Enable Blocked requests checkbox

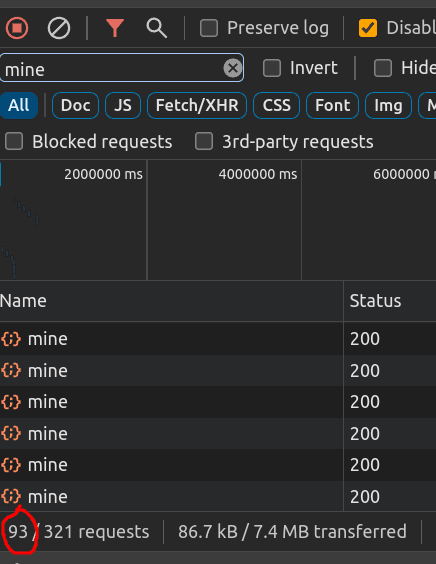14,141
